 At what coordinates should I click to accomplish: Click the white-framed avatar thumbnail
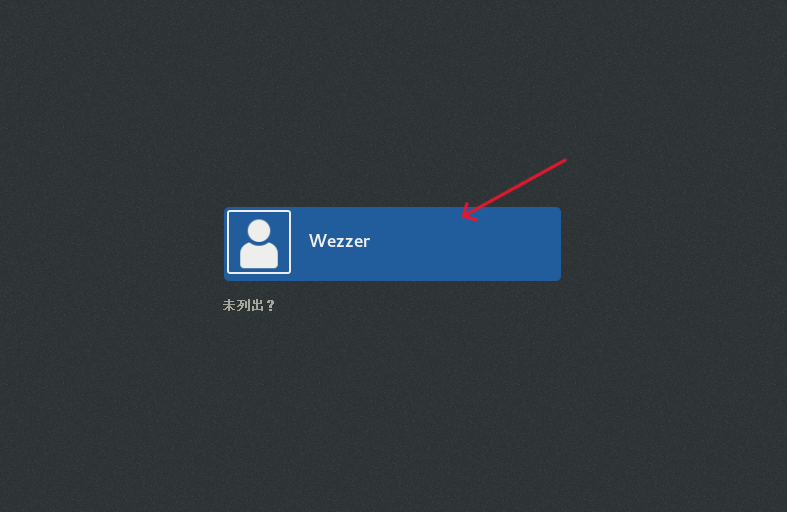point(259,242)
